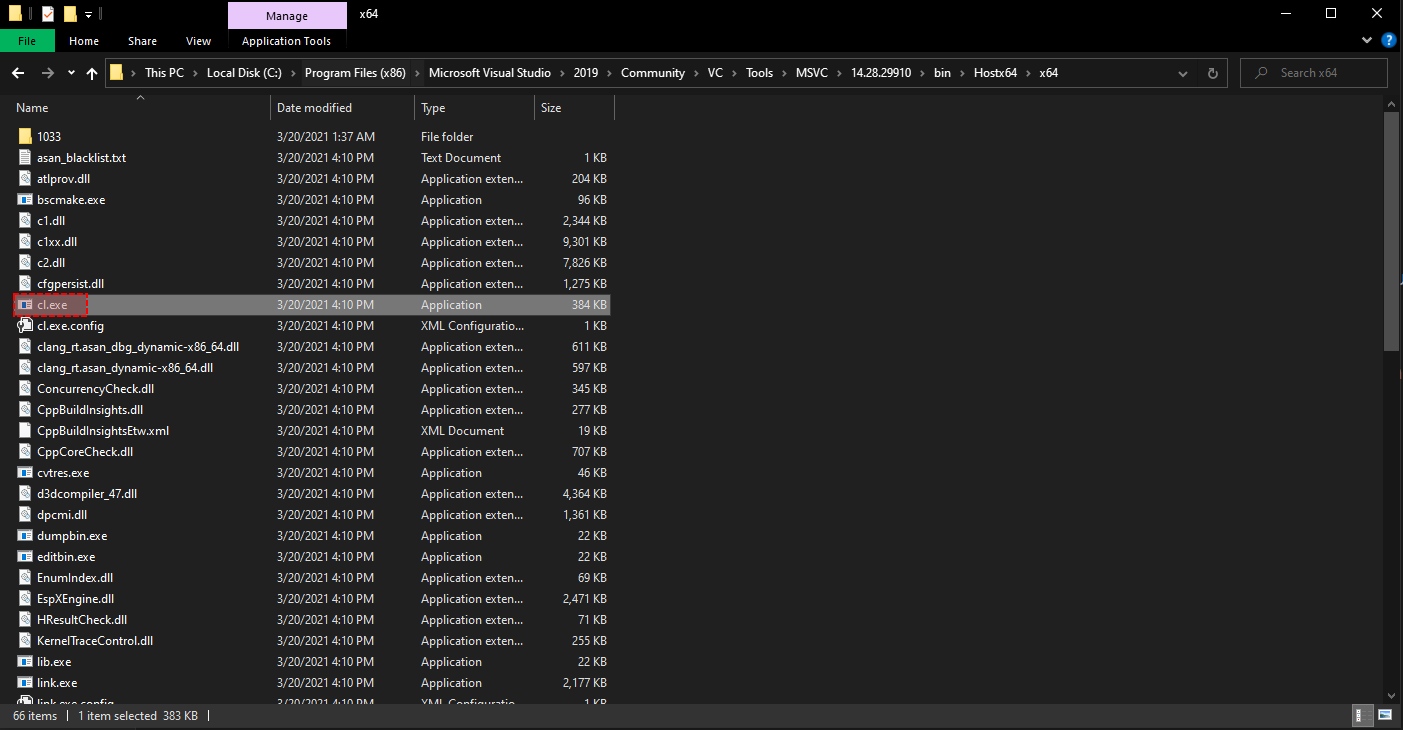
Task: Open the File menu tab
Action: pyautogui.click(x=27, y=41)
